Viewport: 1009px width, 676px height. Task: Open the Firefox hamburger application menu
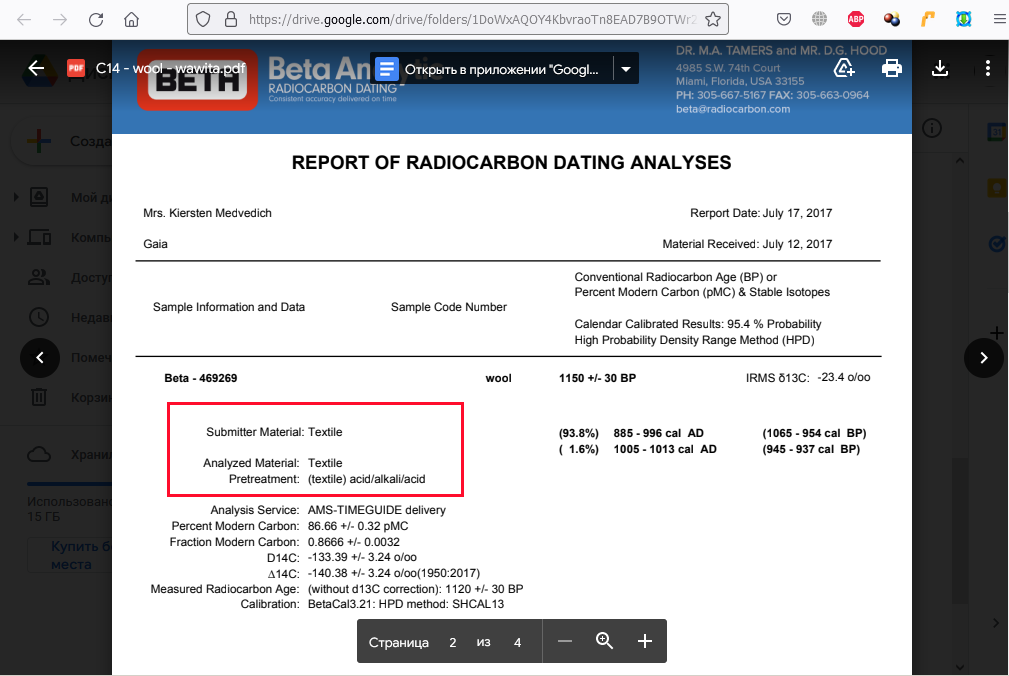999,19
